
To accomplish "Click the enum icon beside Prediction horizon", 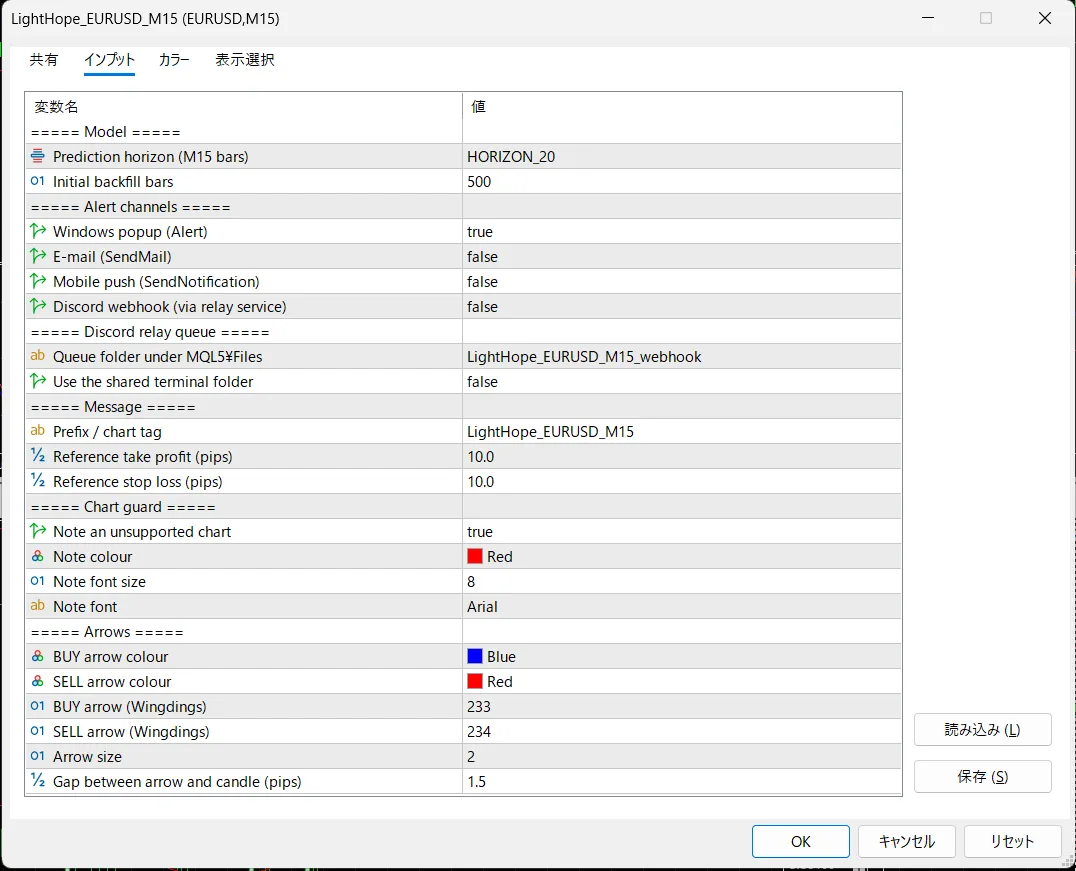I will (38, 156).
